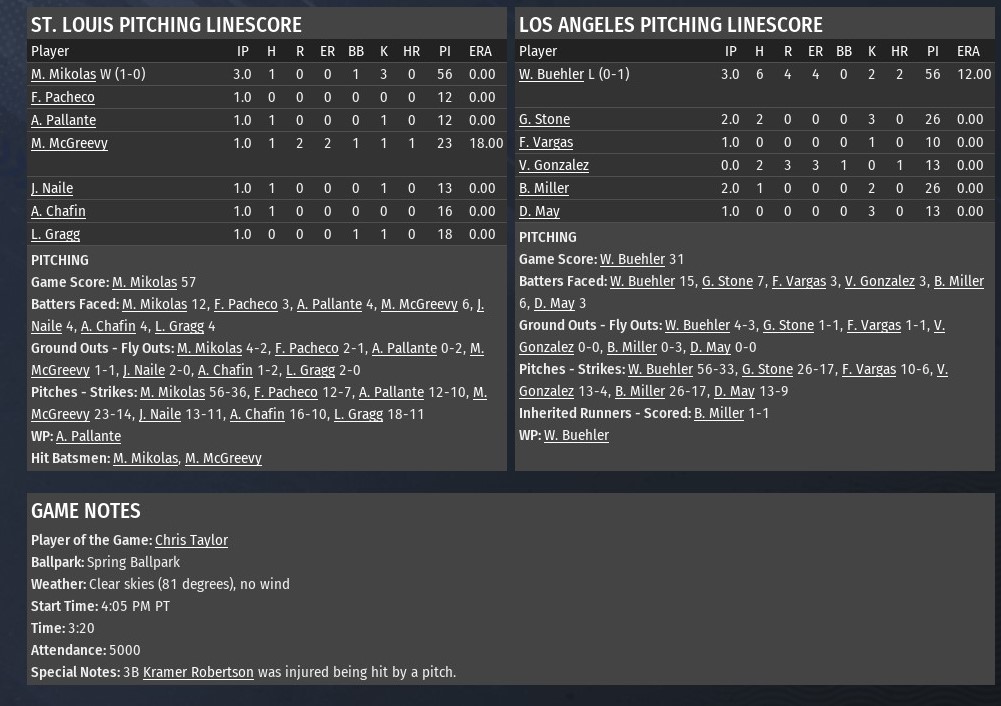The image size is (1001, 706).
Task: Select M. McGreevy in linescore table
Action: coord(69,143)
